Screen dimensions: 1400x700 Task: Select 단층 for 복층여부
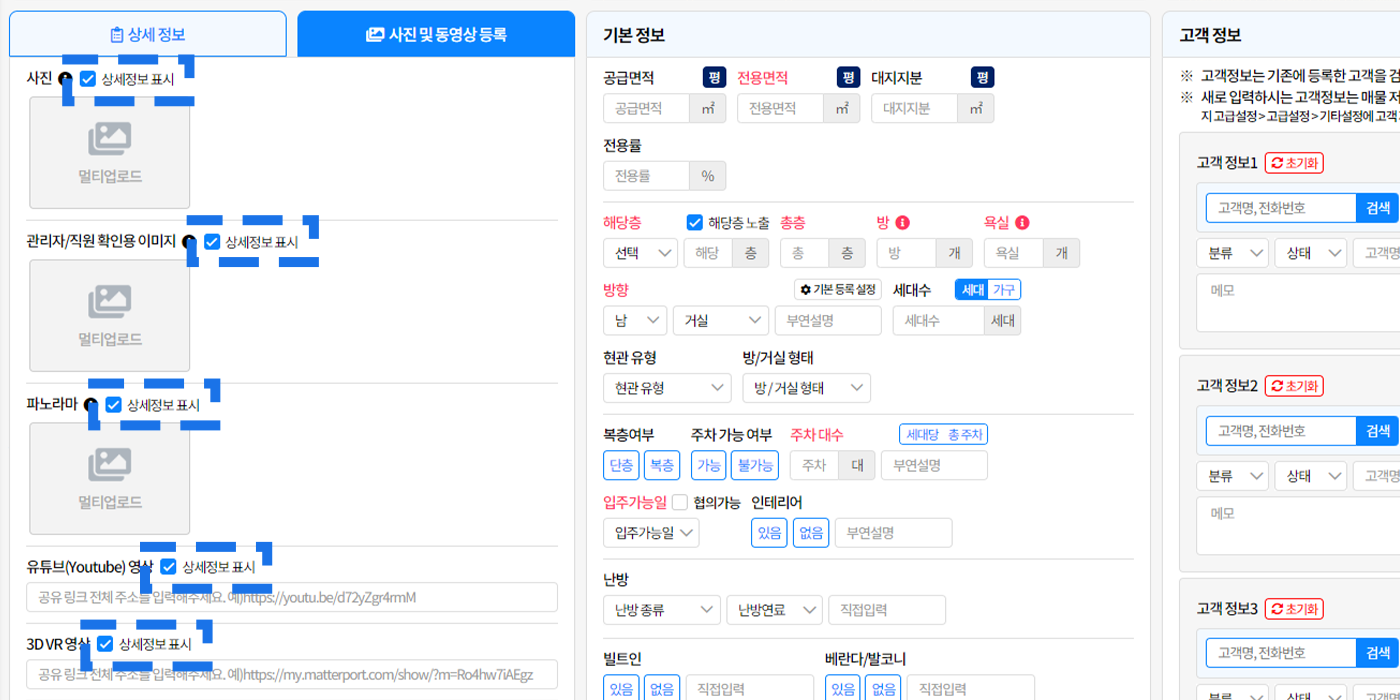click(621, 465)
